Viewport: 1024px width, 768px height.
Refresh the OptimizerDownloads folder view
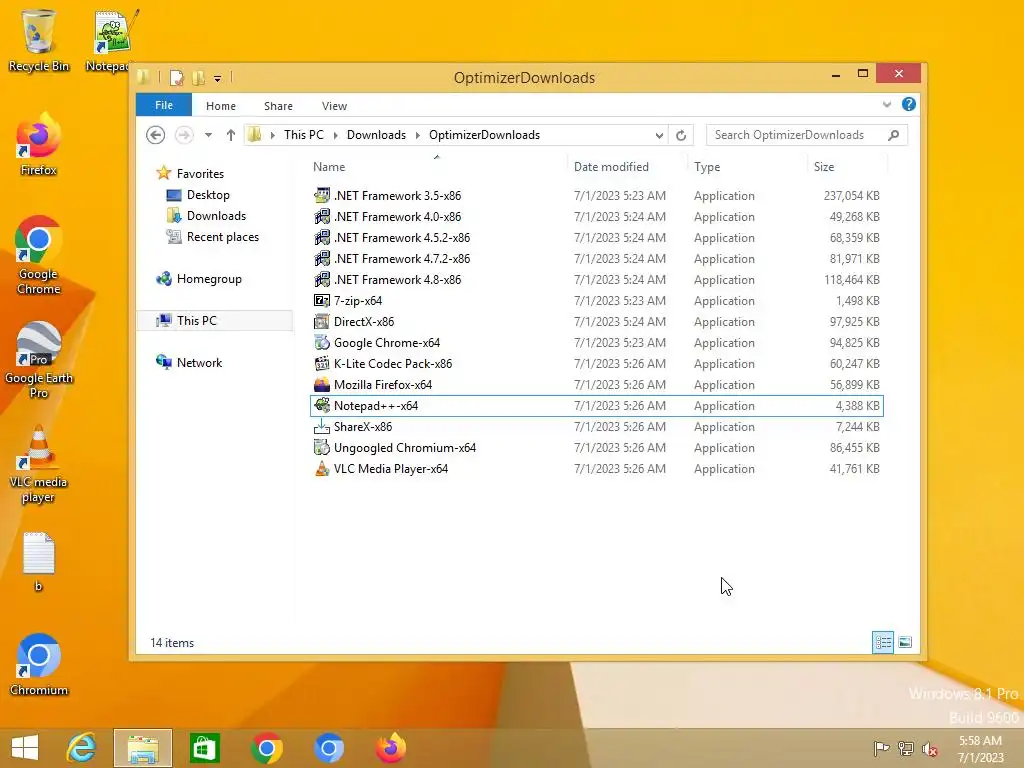coord(681,135)
